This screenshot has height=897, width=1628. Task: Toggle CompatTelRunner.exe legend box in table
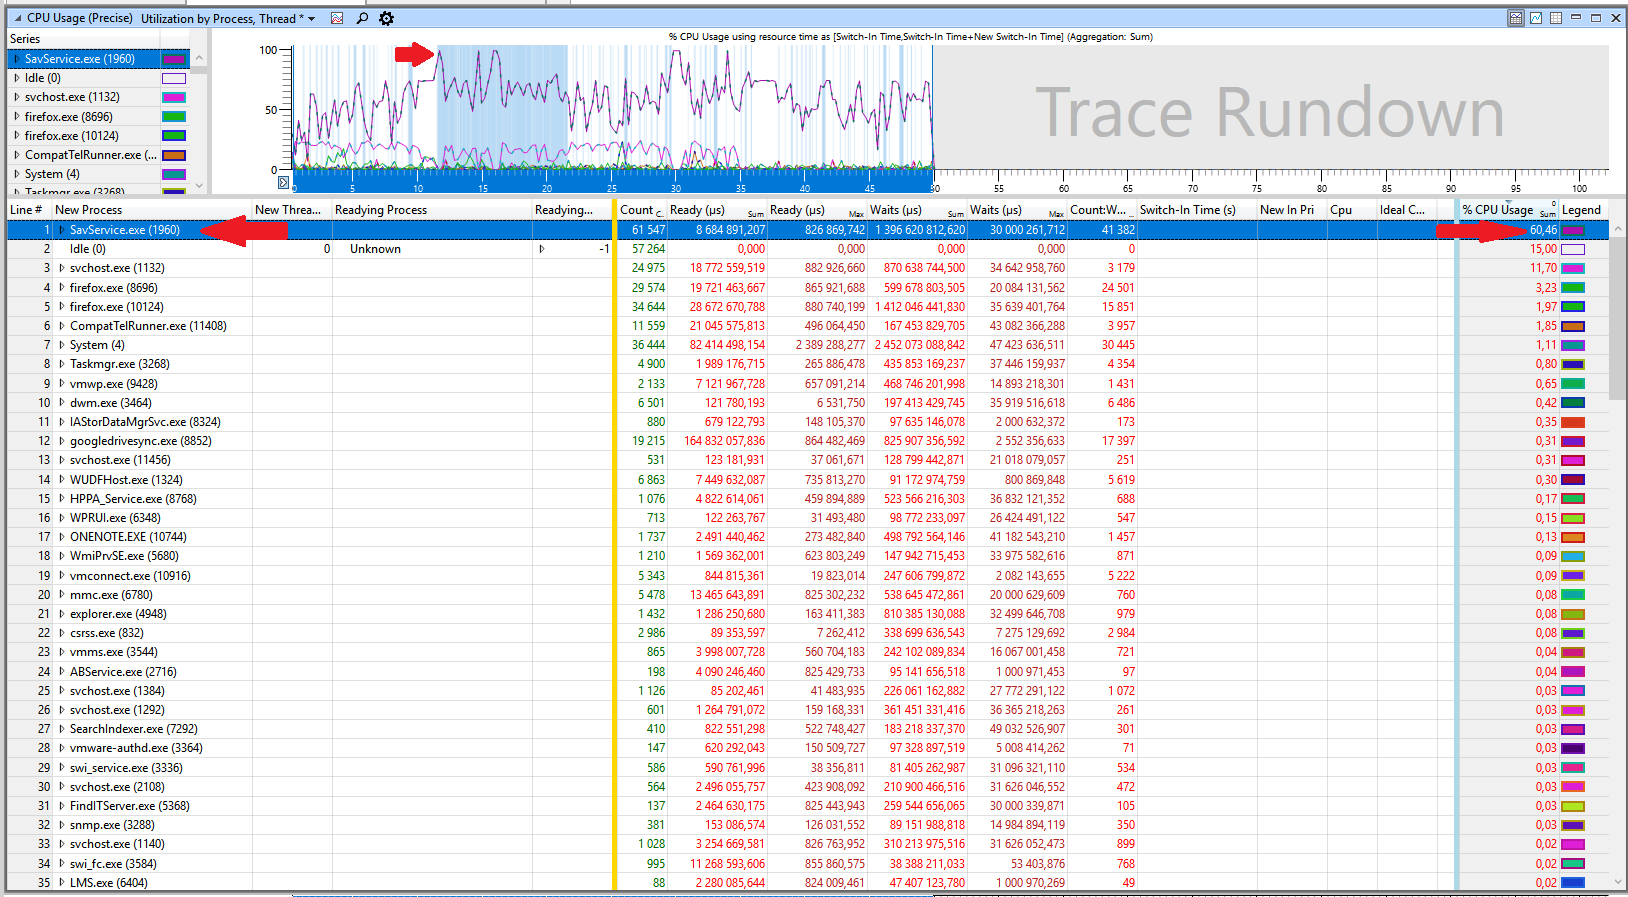[1573, 326]
